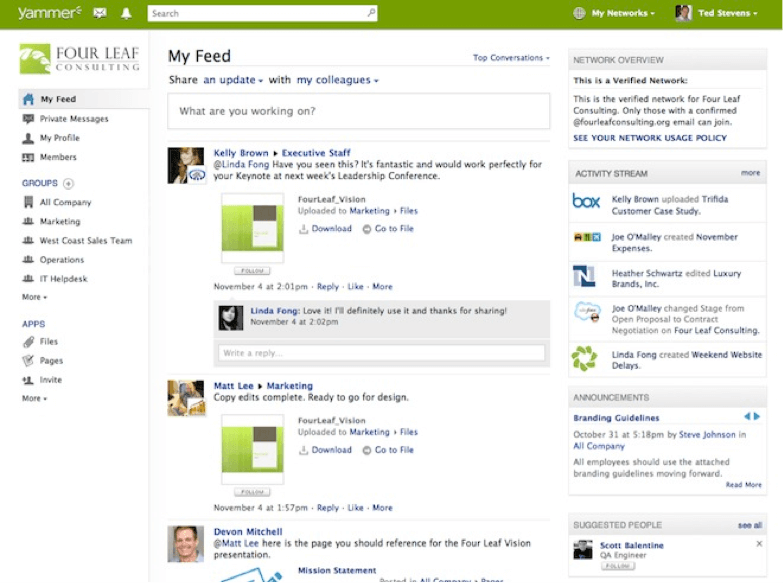Like Kelly Brown's post

click(x=355, y=287)
